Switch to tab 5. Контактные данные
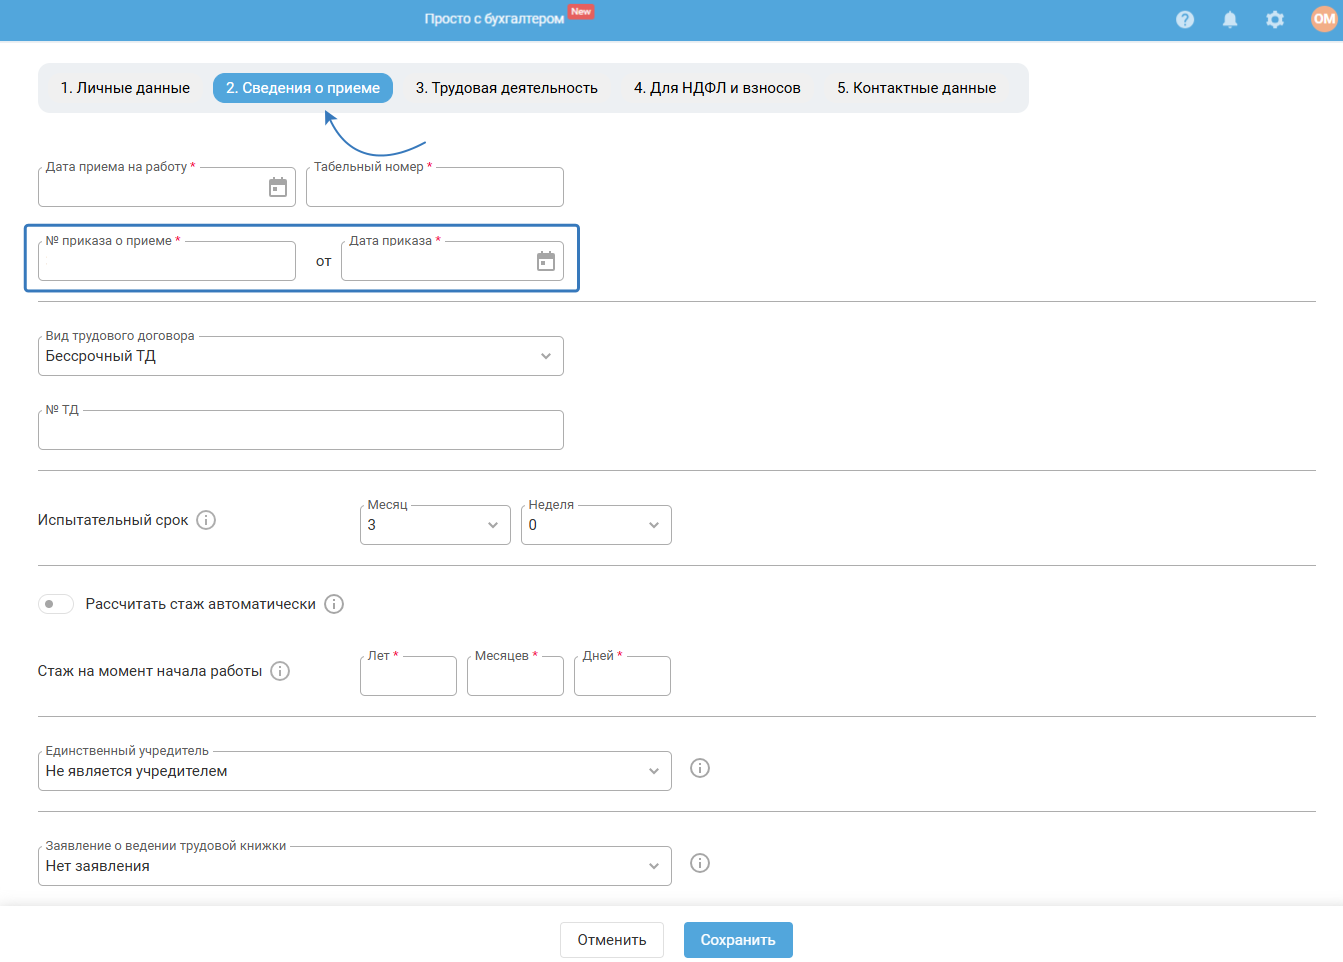The image size is (1343, 962). point(917,88)
